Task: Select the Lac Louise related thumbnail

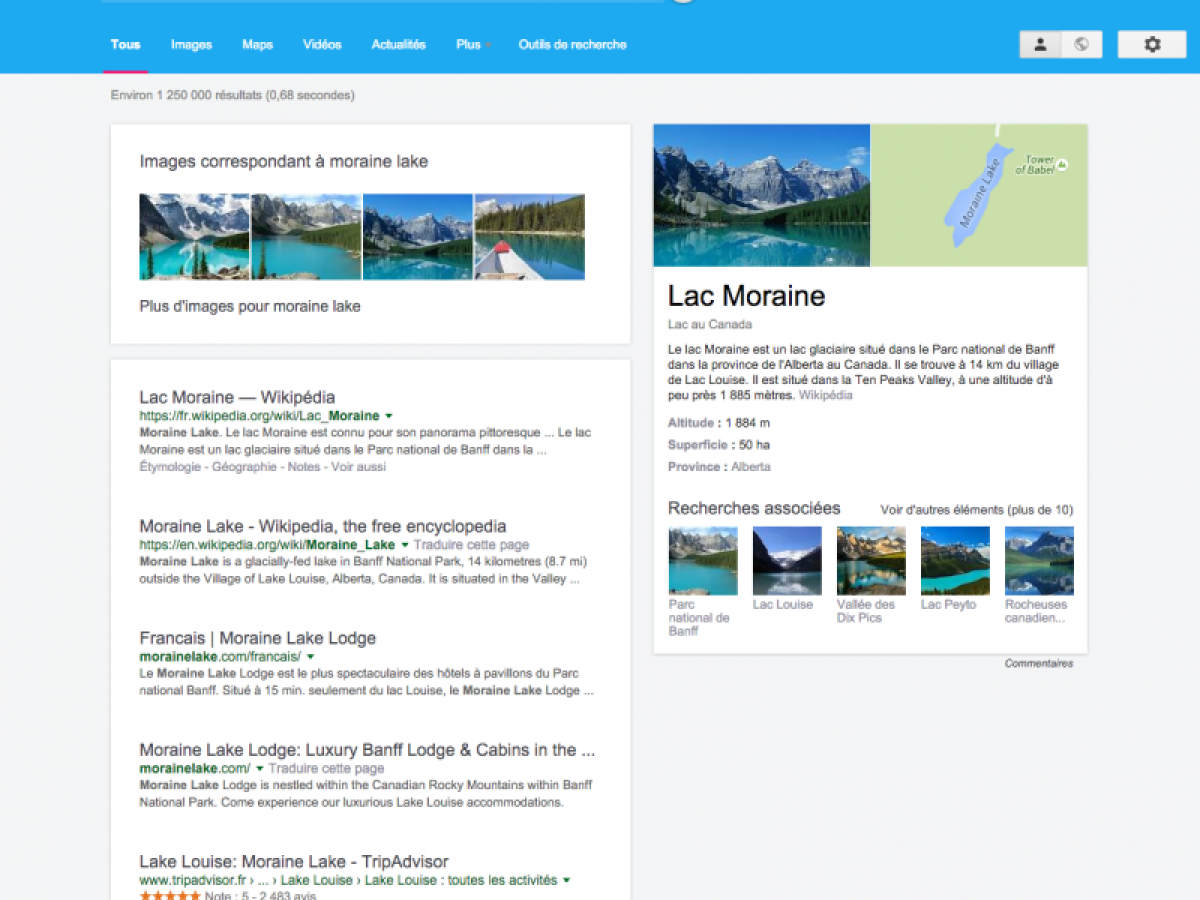Action: 787,561
